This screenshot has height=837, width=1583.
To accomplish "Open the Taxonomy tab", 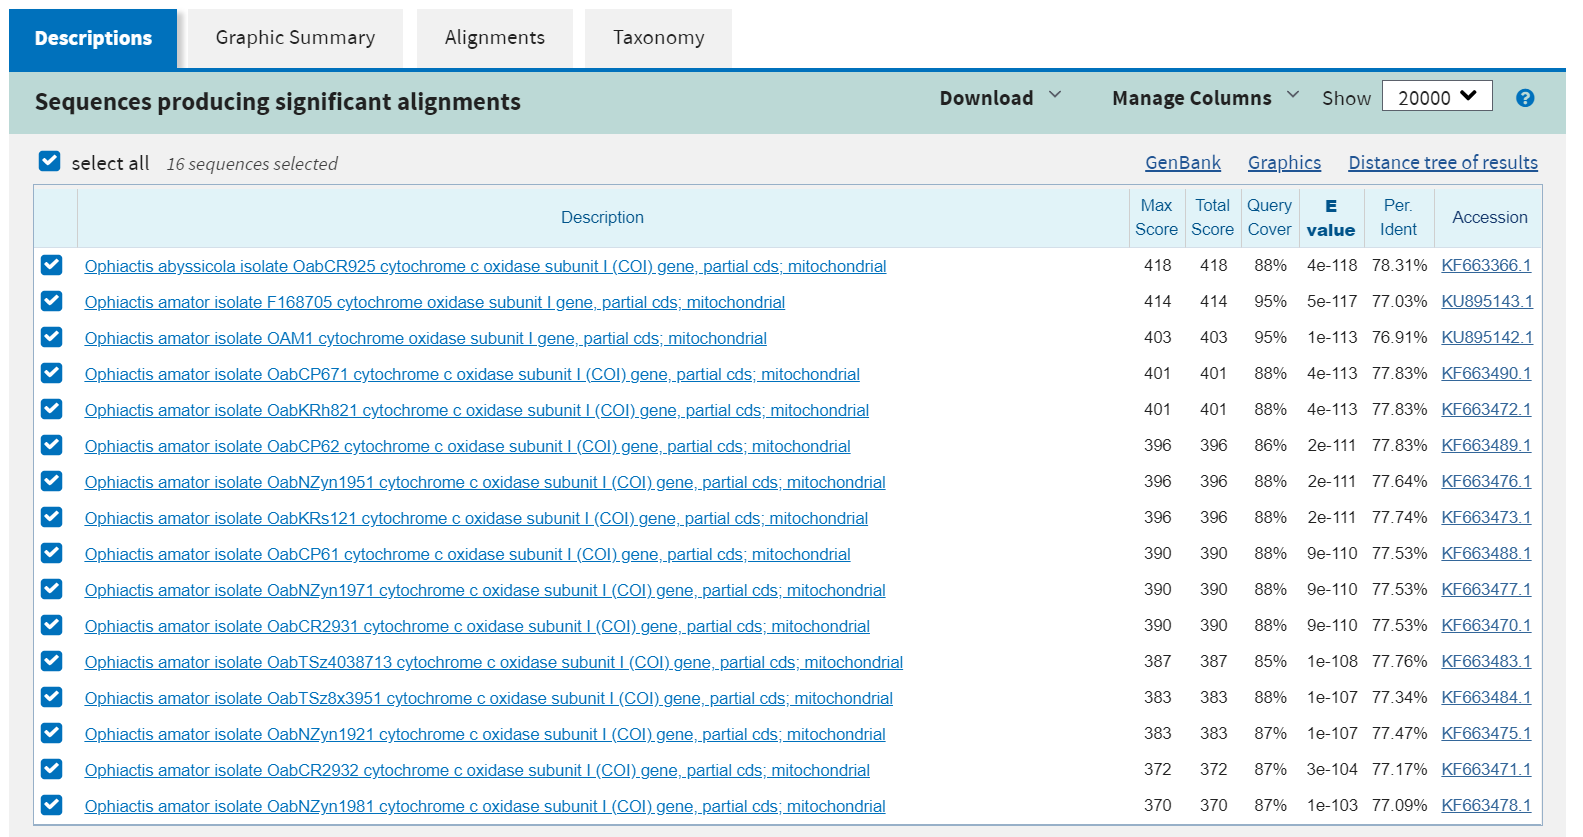I will [658, 38].
